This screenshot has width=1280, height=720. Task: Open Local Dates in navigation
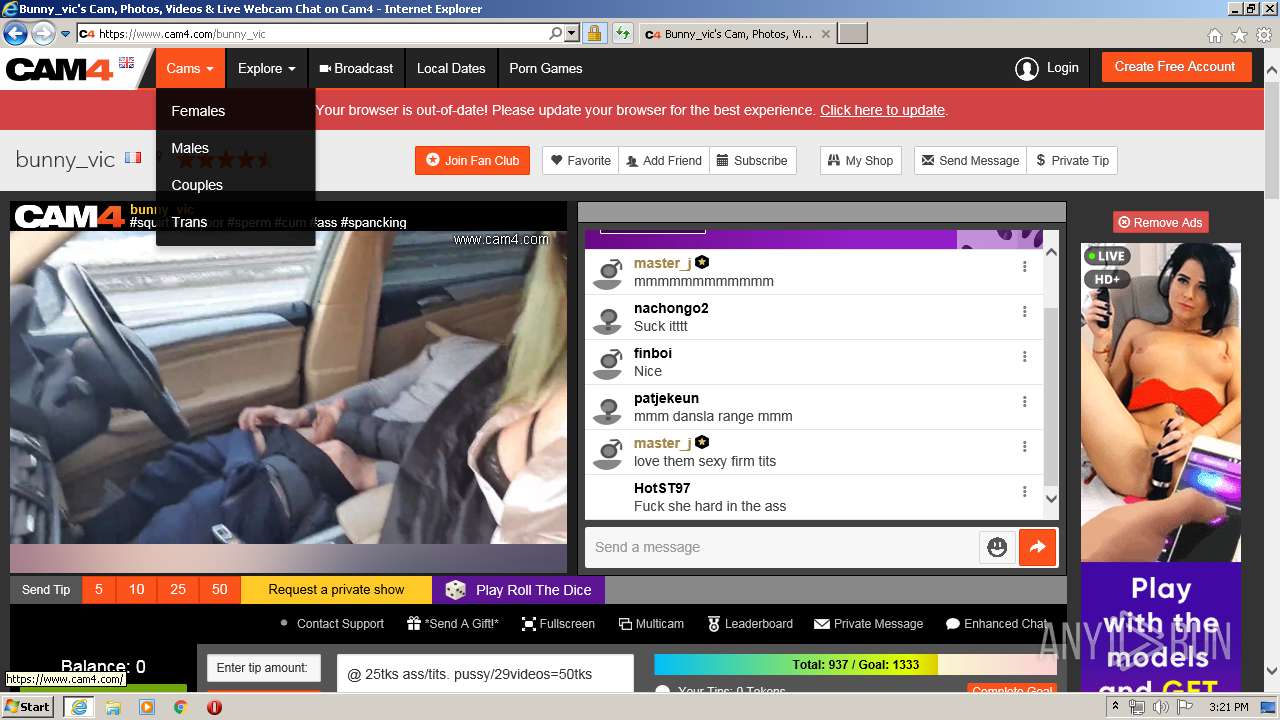point(451,69)
